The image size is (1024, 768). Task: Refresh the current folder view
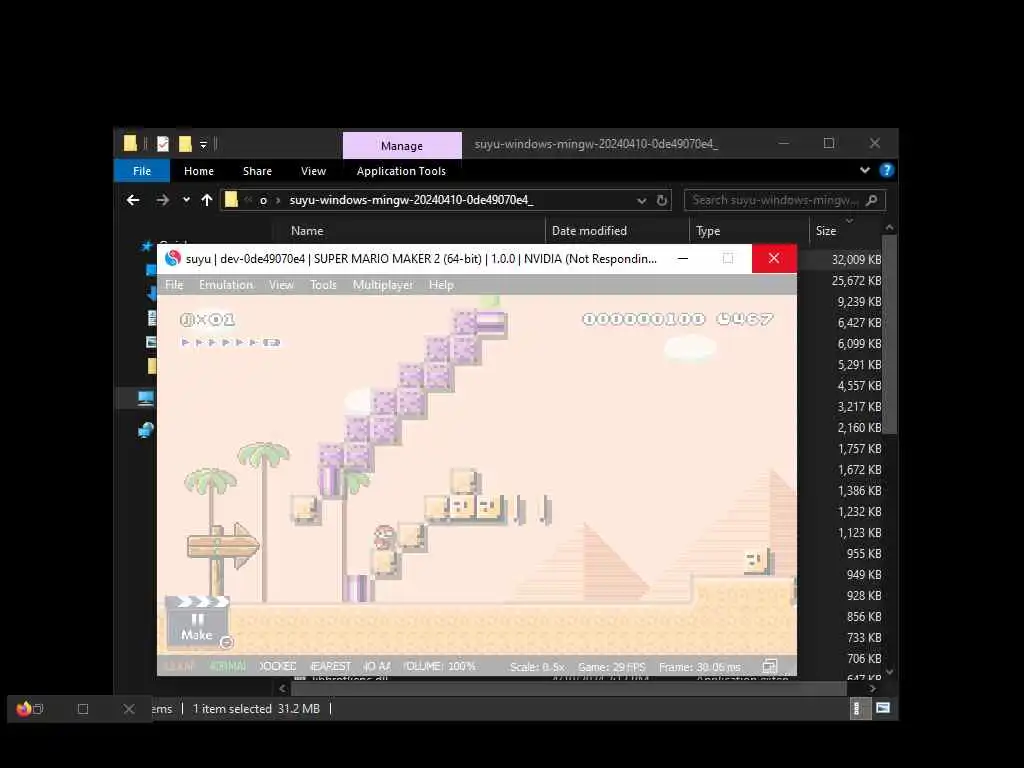click(662, 200)
